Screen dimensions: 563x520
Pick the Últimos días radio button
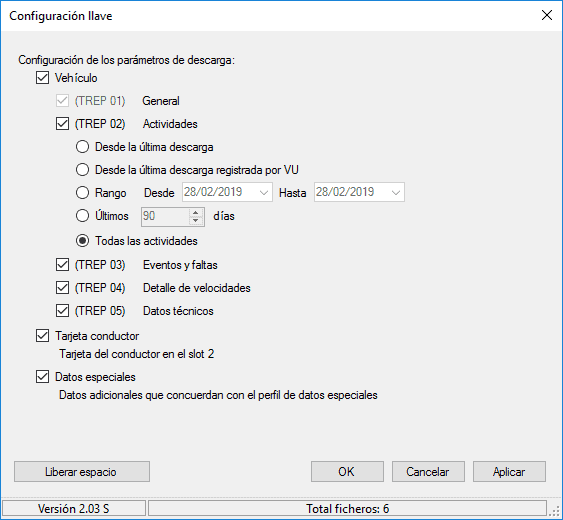[82, 216]
